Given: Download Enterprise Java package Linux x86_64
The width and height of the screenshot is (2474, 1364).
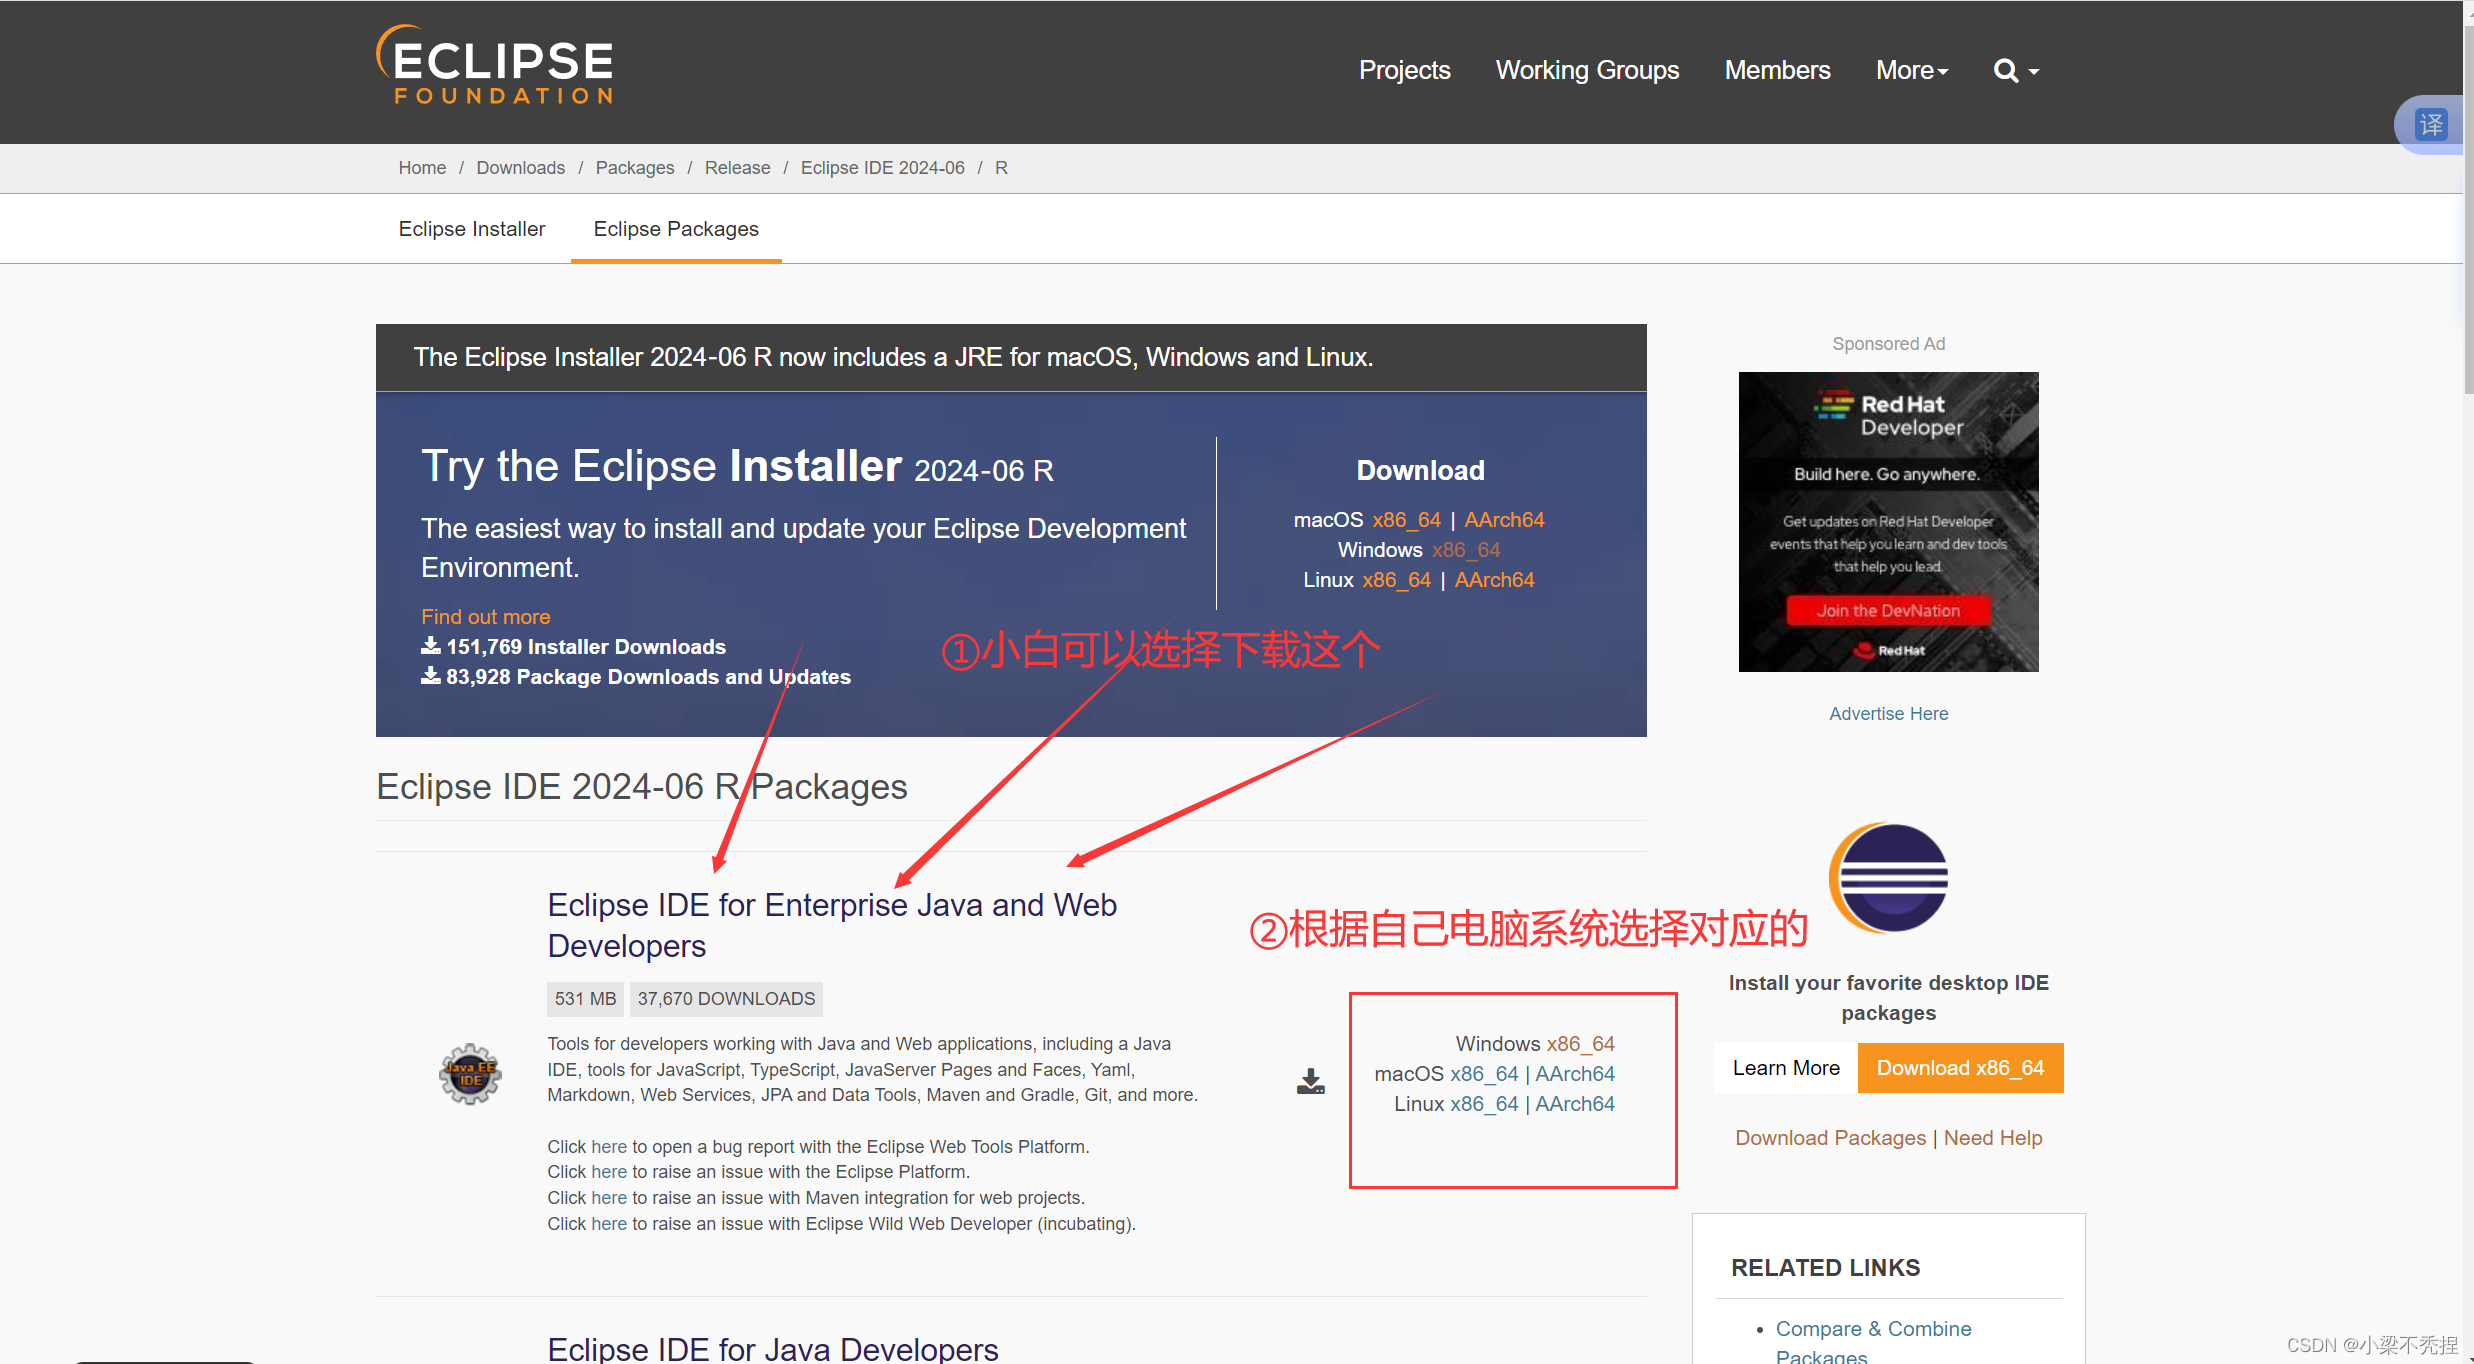Looking at the screenshot, I should coord(1484,1104).
